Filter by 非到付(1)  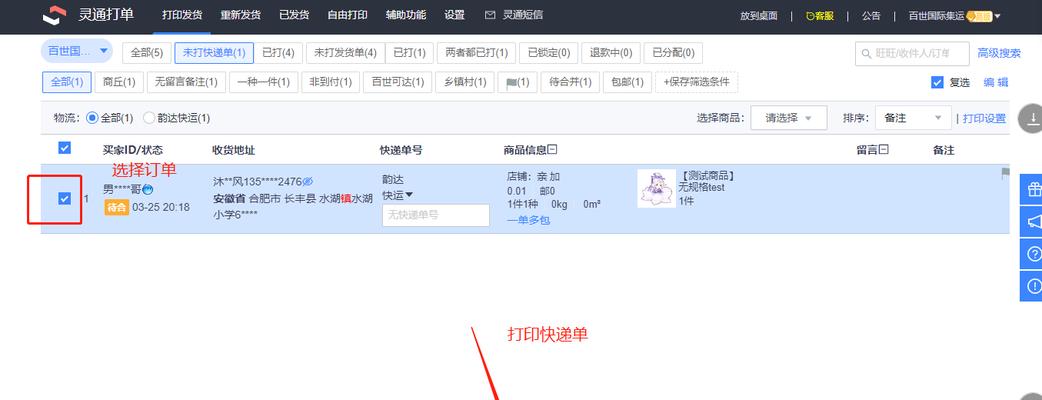(330, 82)
